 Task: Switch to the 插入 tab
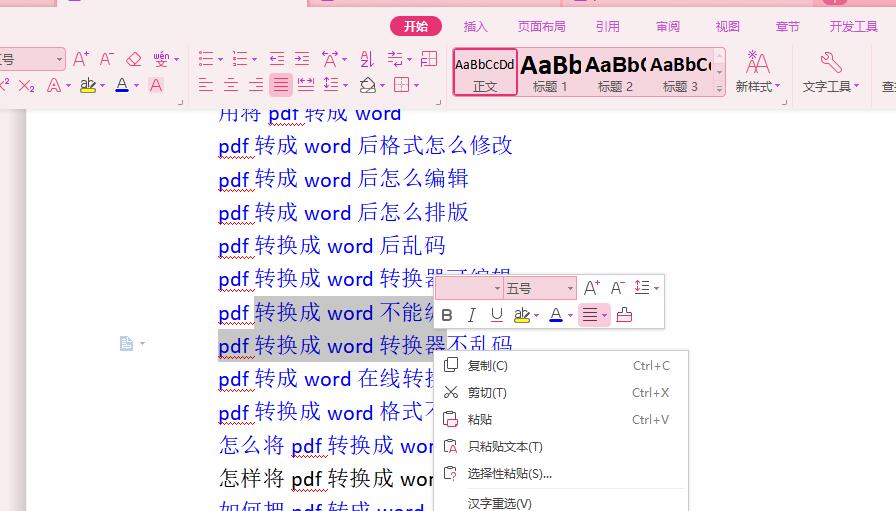tap(475, 26)
